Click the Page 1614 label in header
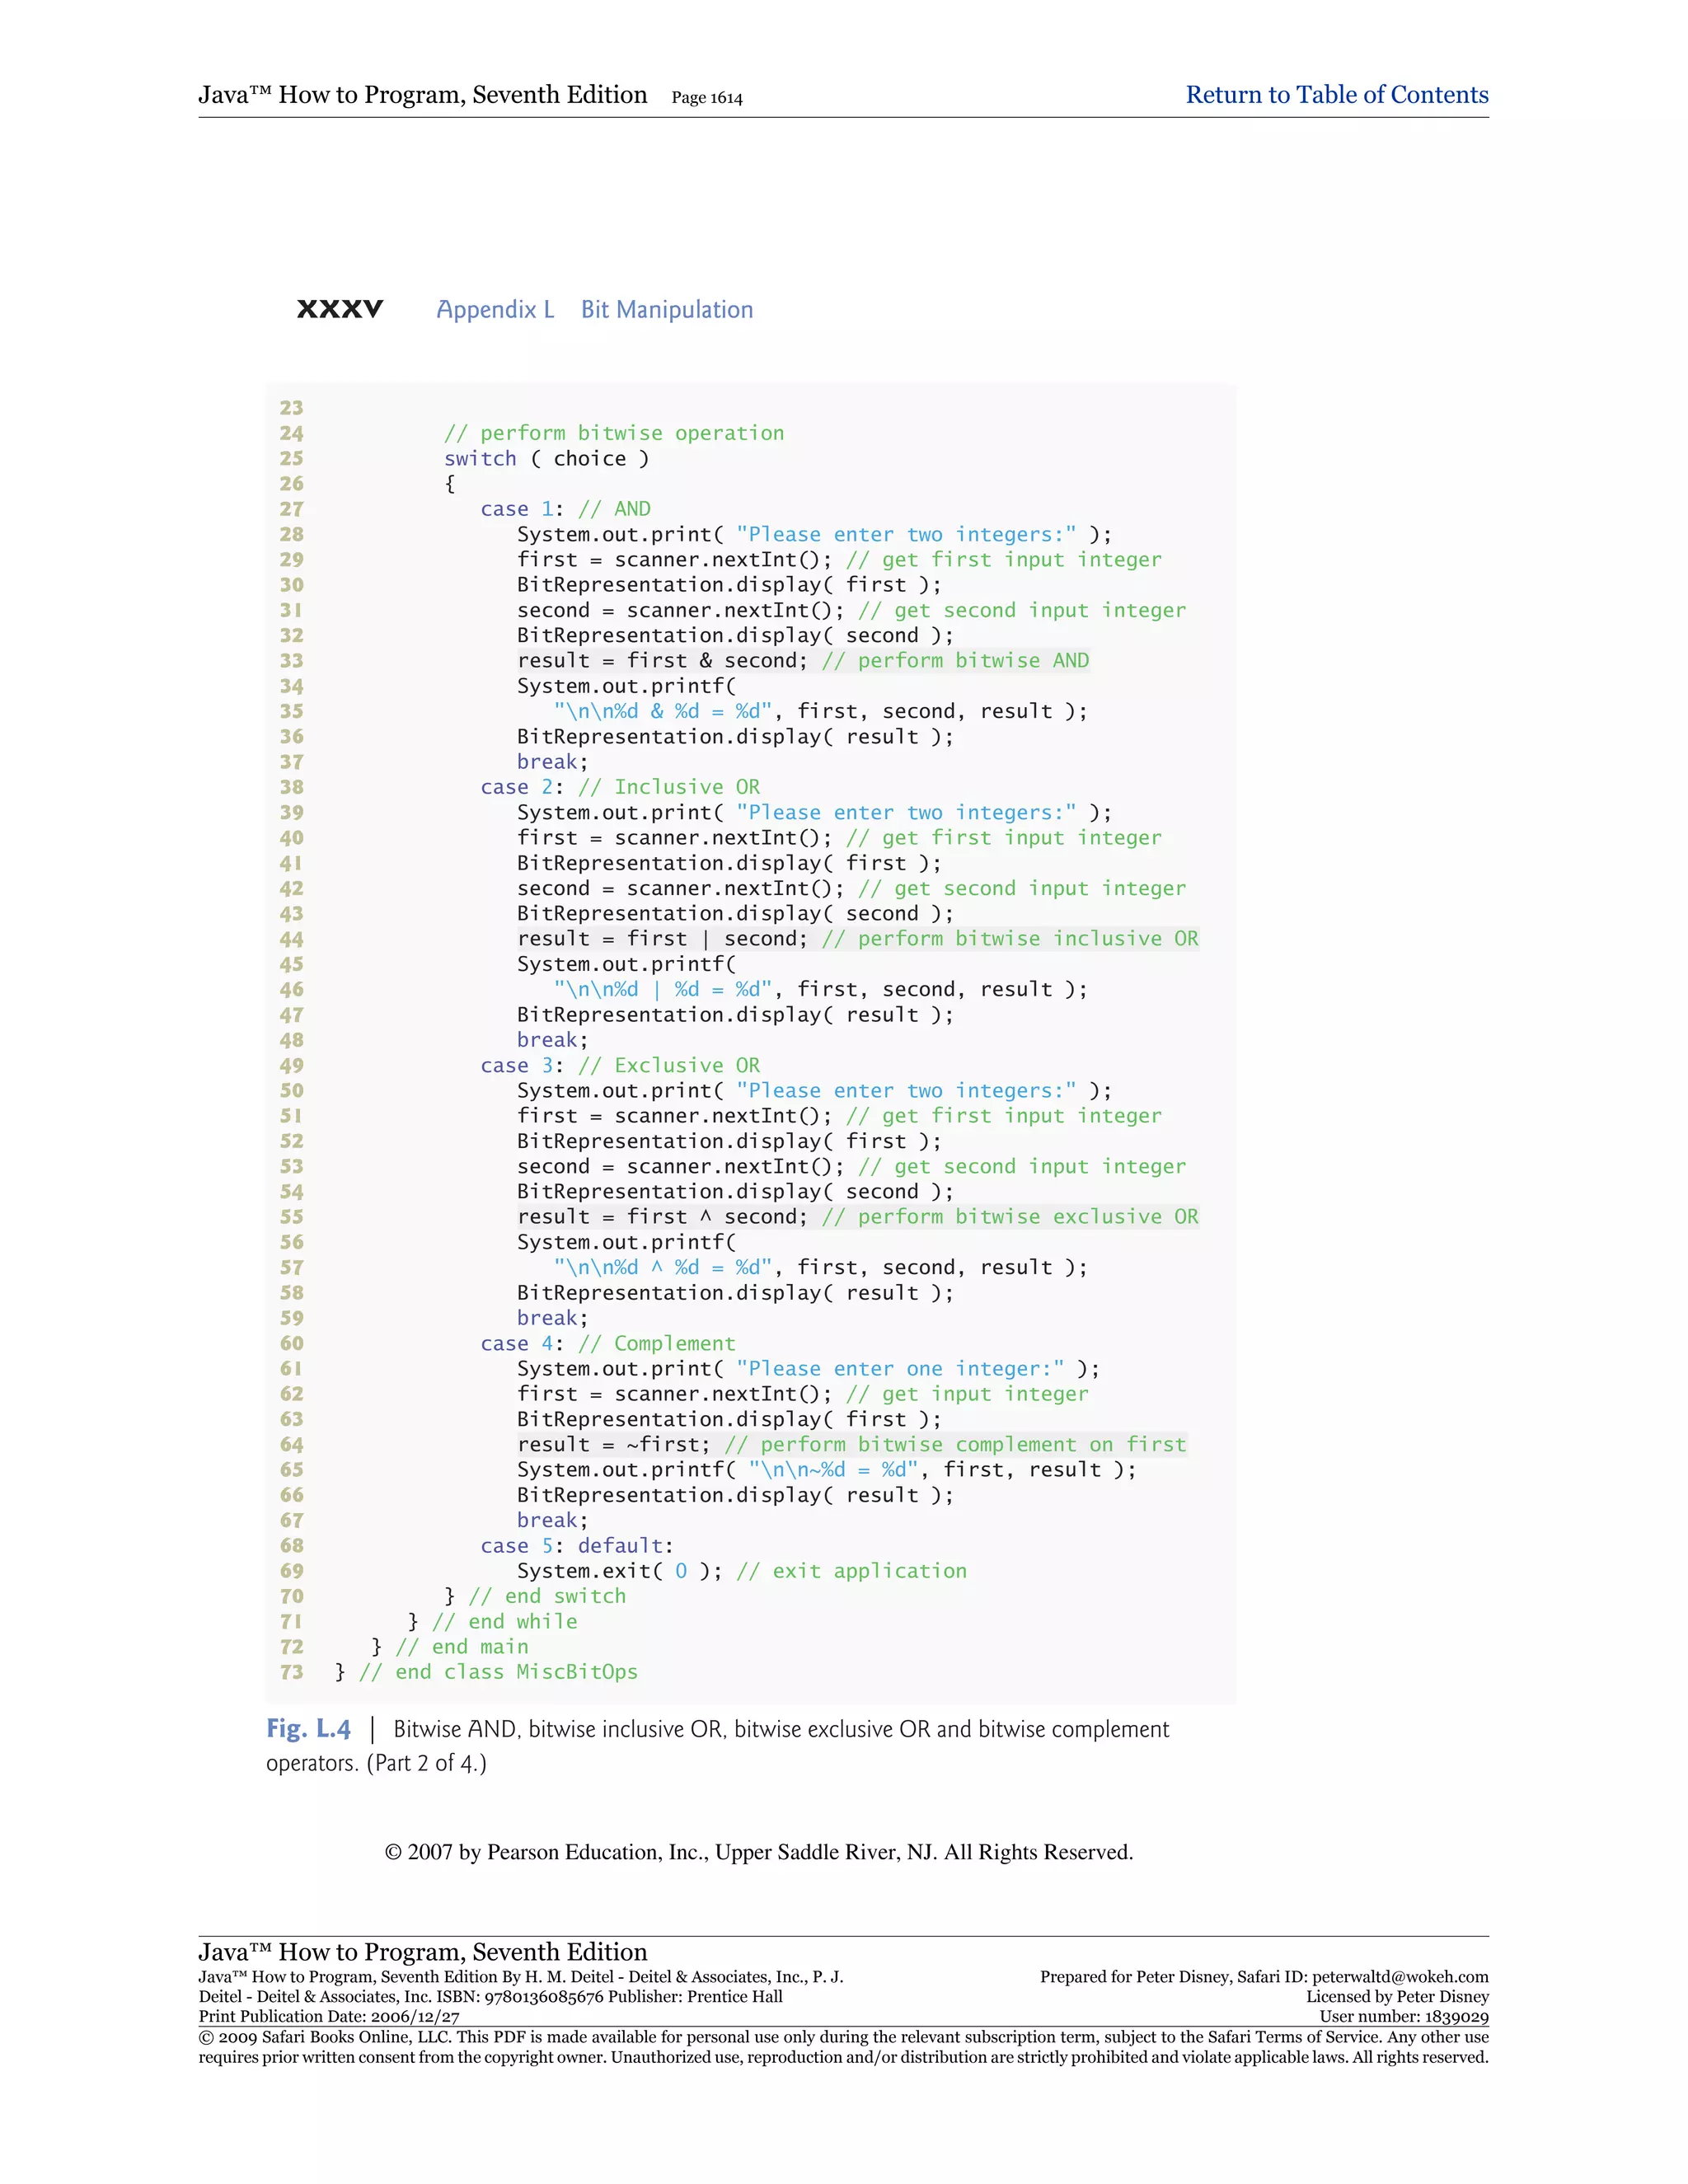 707,98
